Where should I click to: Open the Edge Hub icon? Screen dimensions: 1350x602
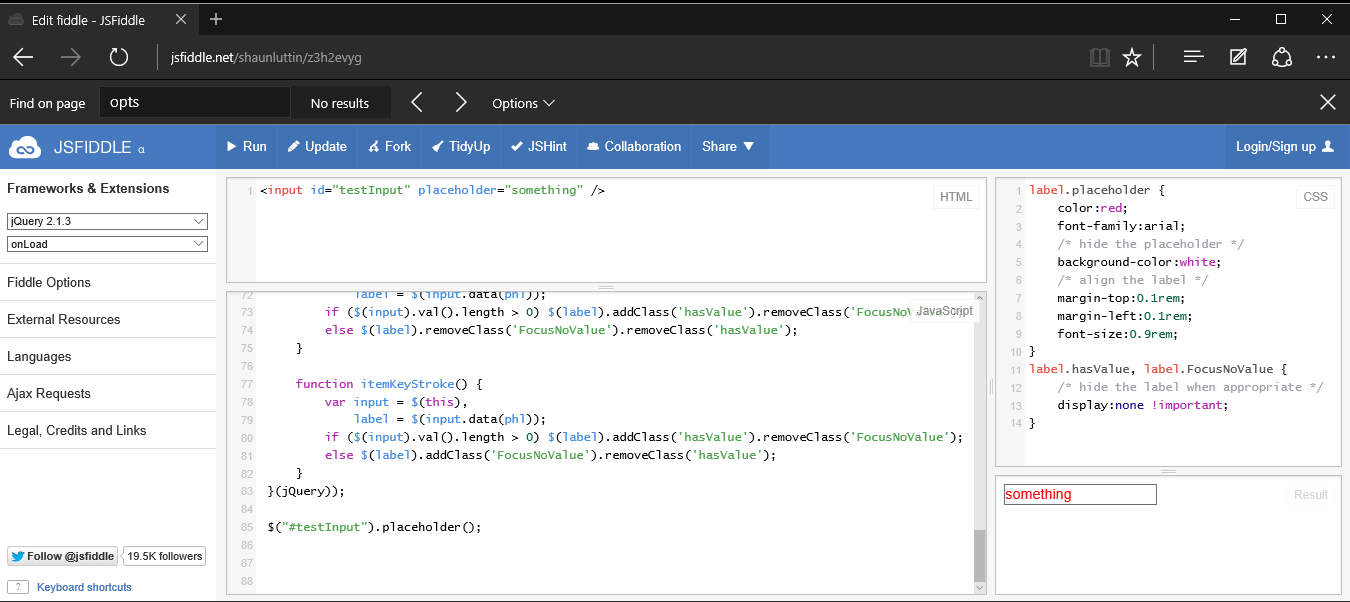click(x=1192, y=58)
